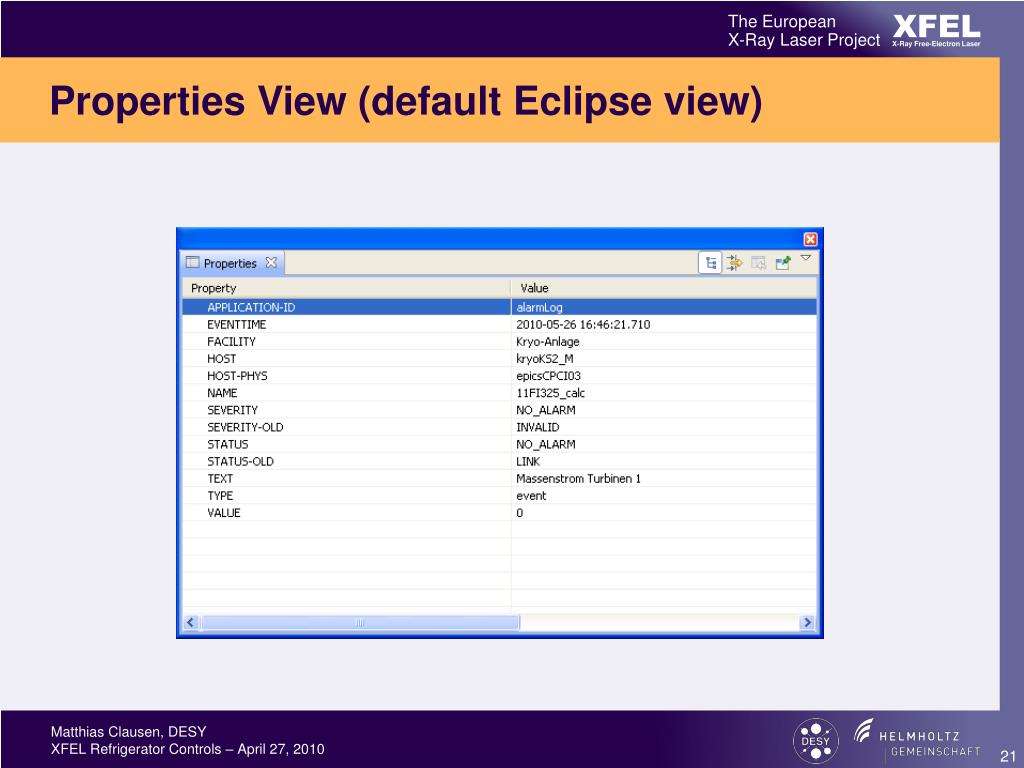
Task: Toggle the Show Categories tree icon
Action: point(710,263)
